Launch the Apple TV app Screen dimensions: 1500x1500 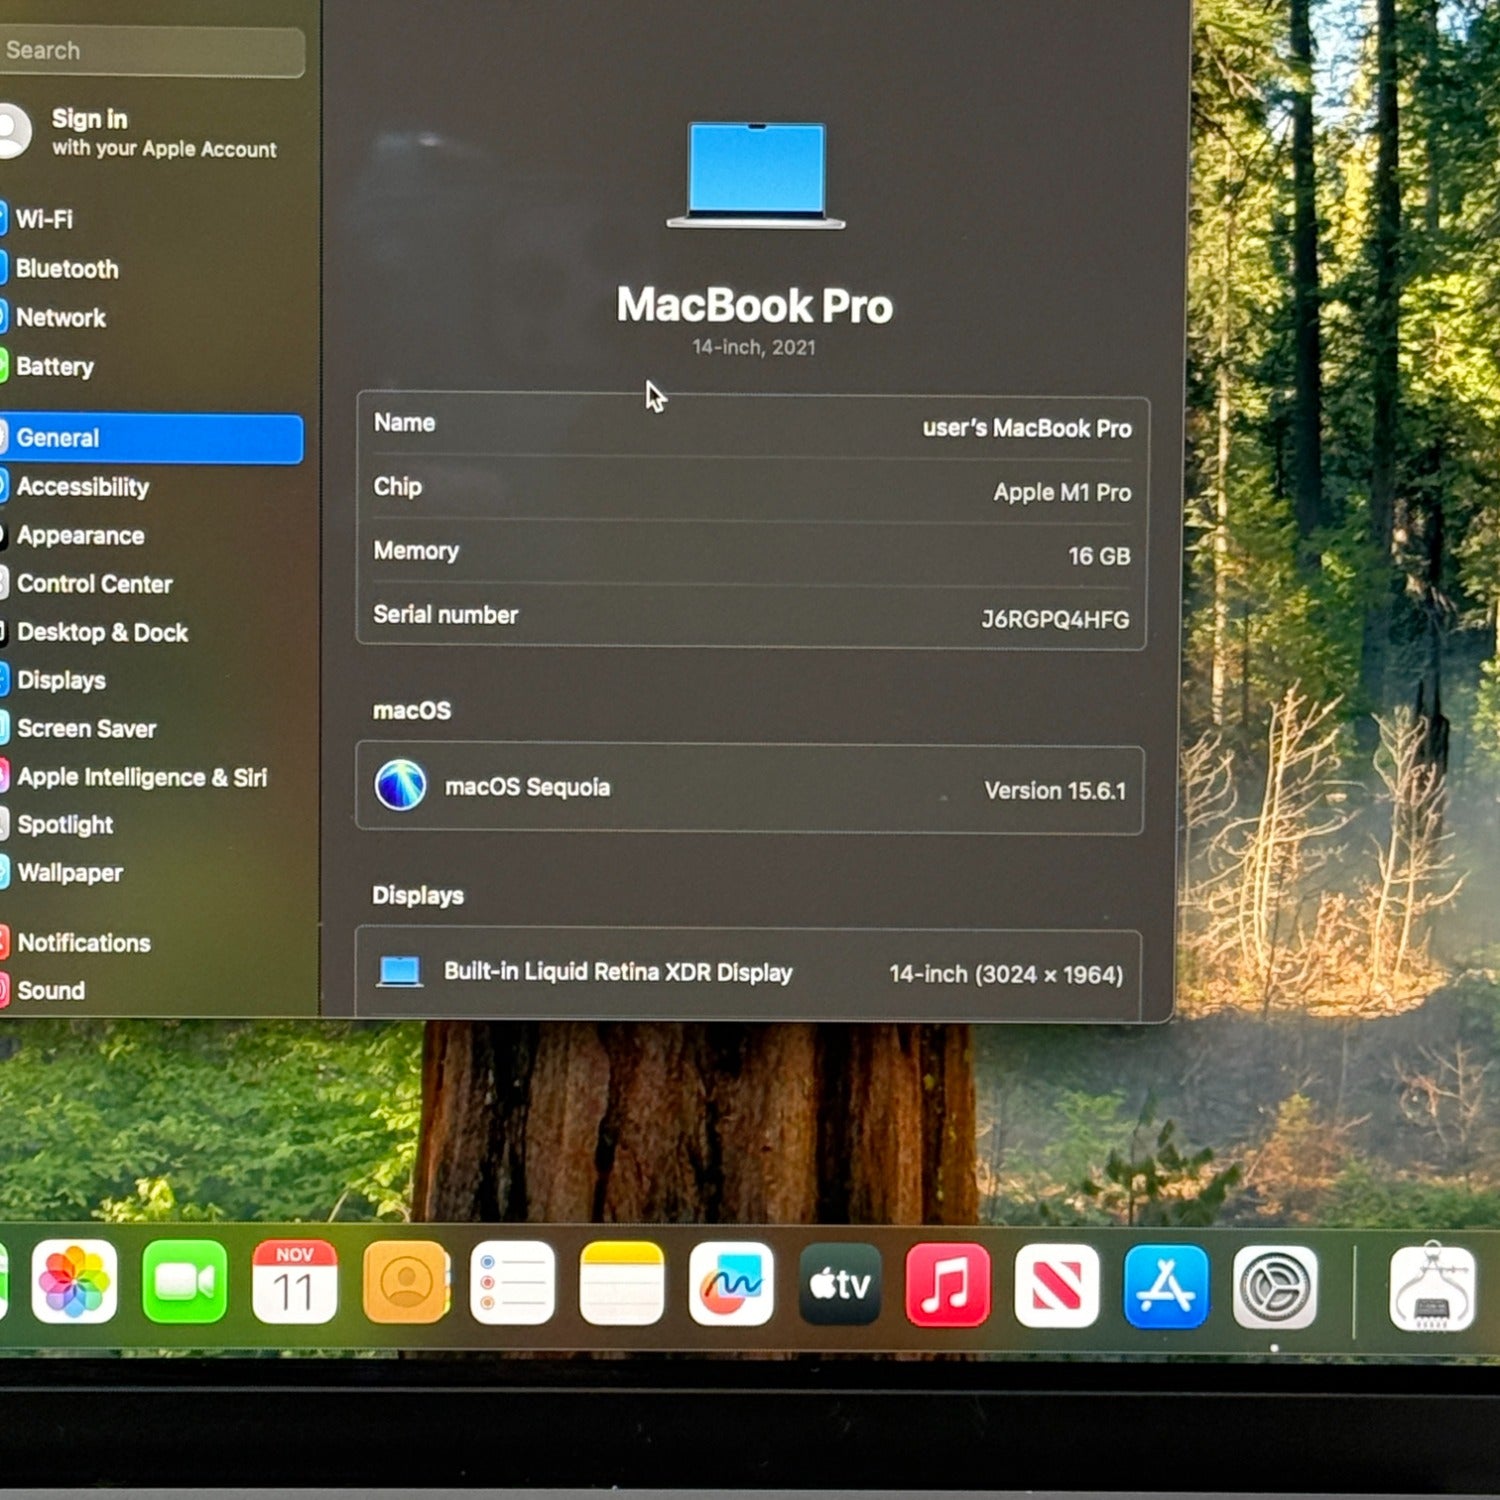click(x=840, y=1285)
